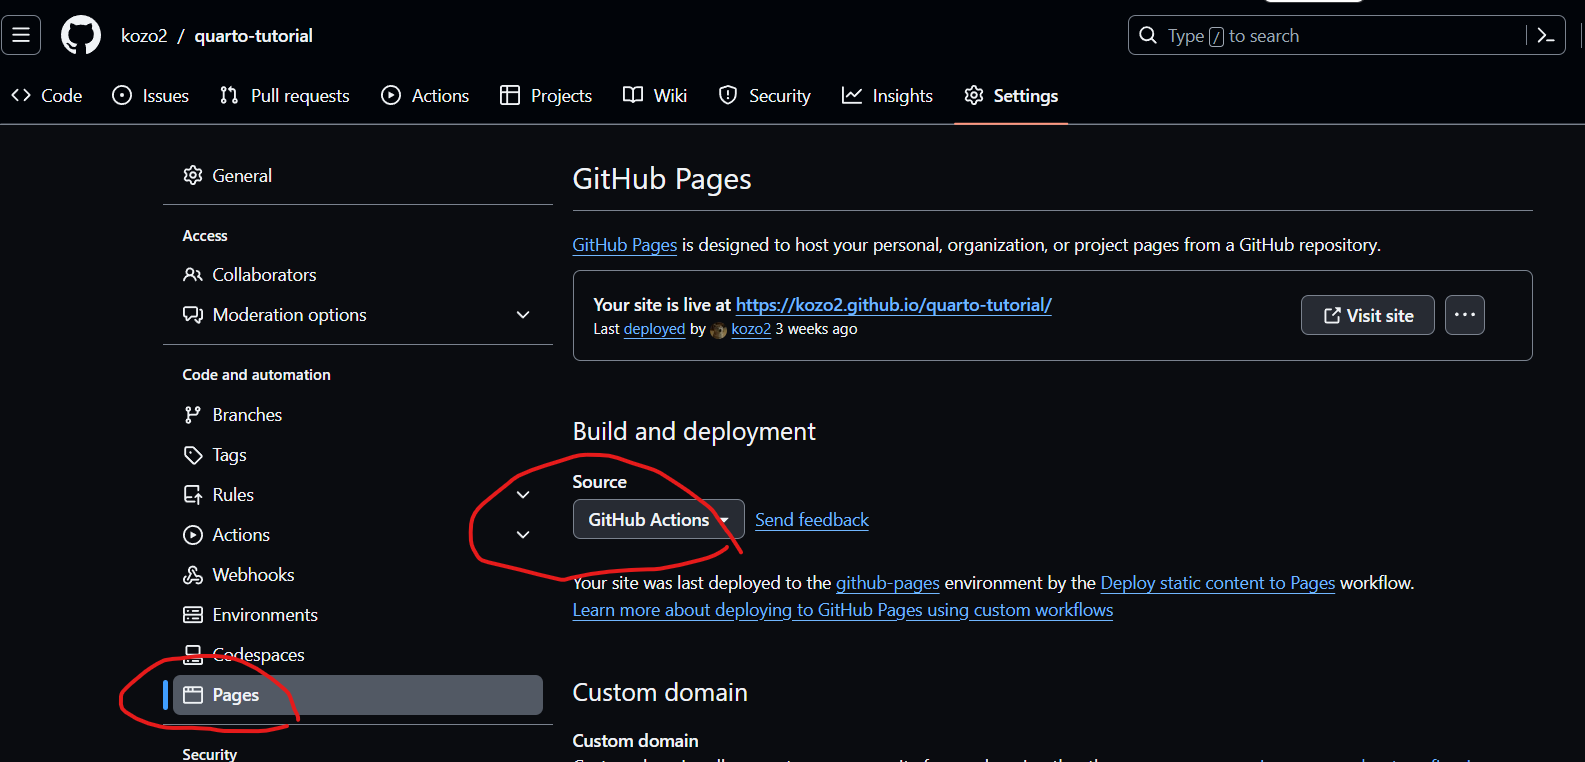This screenshot has width=1585, height=762.
Task: Click the Webhooks icon in the sidebar
Action: (x=193, y=574)
